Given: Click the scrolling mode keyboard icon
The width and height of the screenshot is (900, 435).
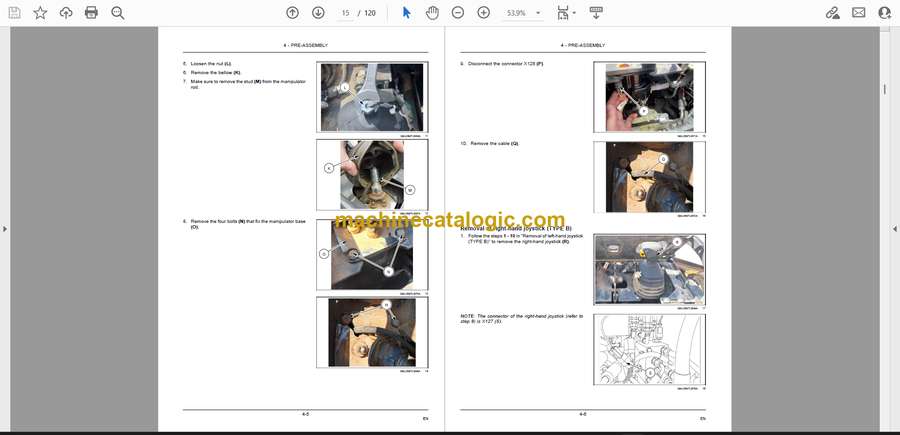Looking at the screenshot, I should (x=596, y=13).
